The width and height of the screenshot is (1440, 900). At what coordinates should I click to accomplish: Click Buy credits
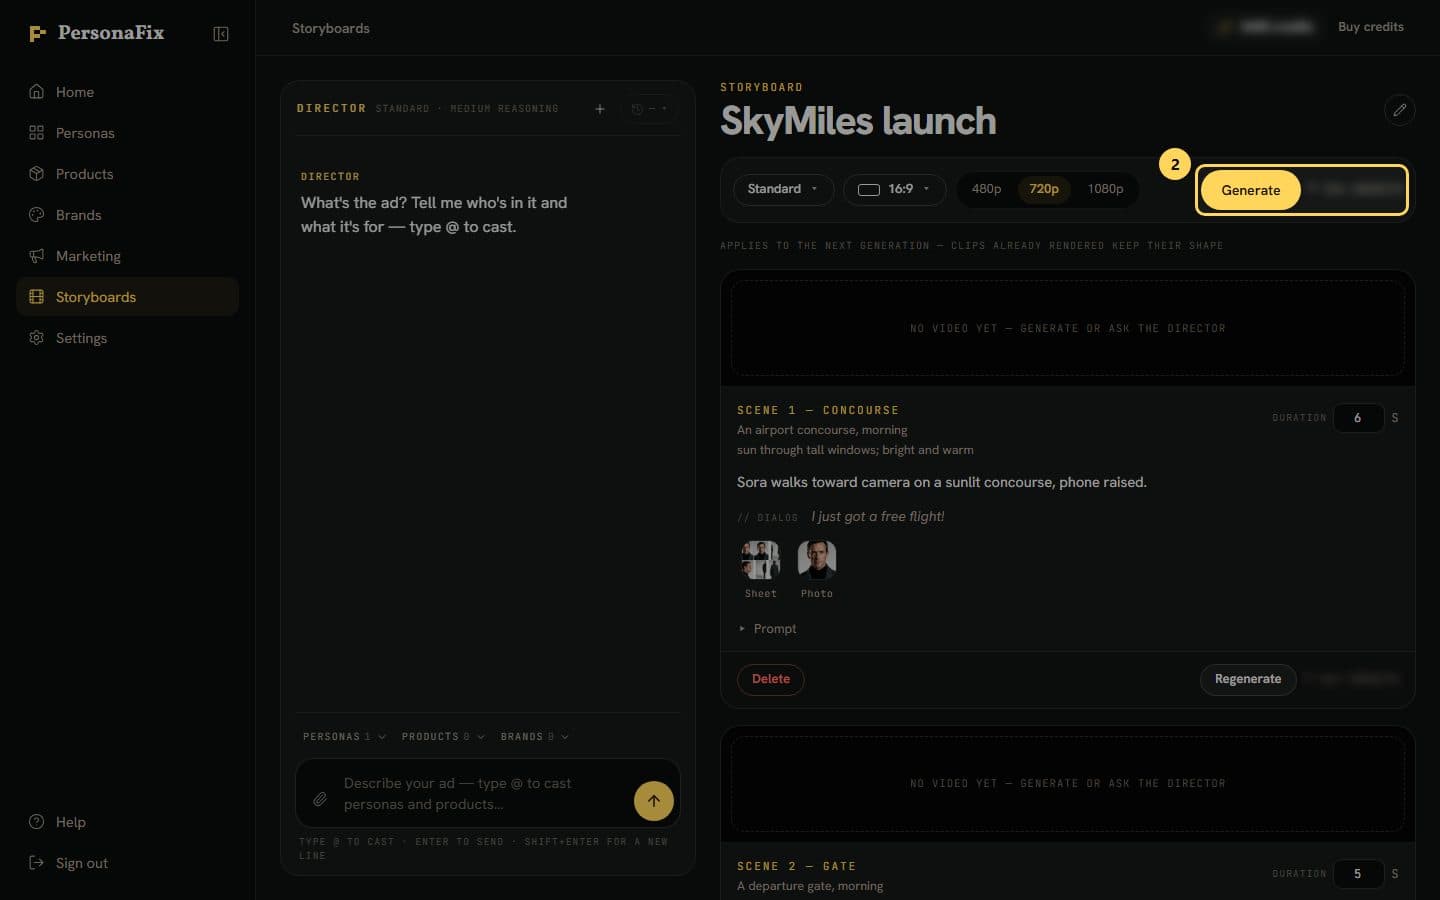pos(1371,27)
